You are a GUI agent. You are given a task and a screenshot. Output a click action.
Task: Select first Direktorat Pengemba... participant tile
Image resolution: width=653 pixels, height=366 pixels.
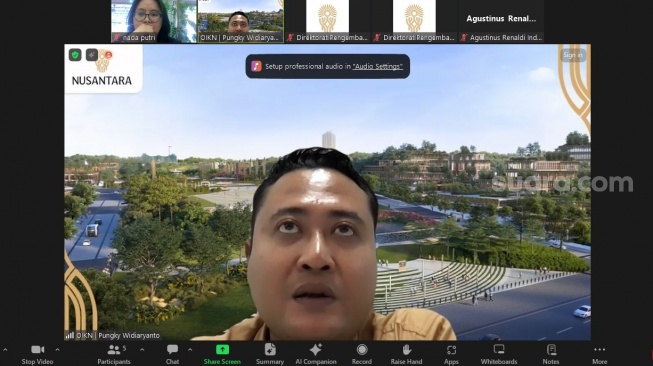pos(327,21)
